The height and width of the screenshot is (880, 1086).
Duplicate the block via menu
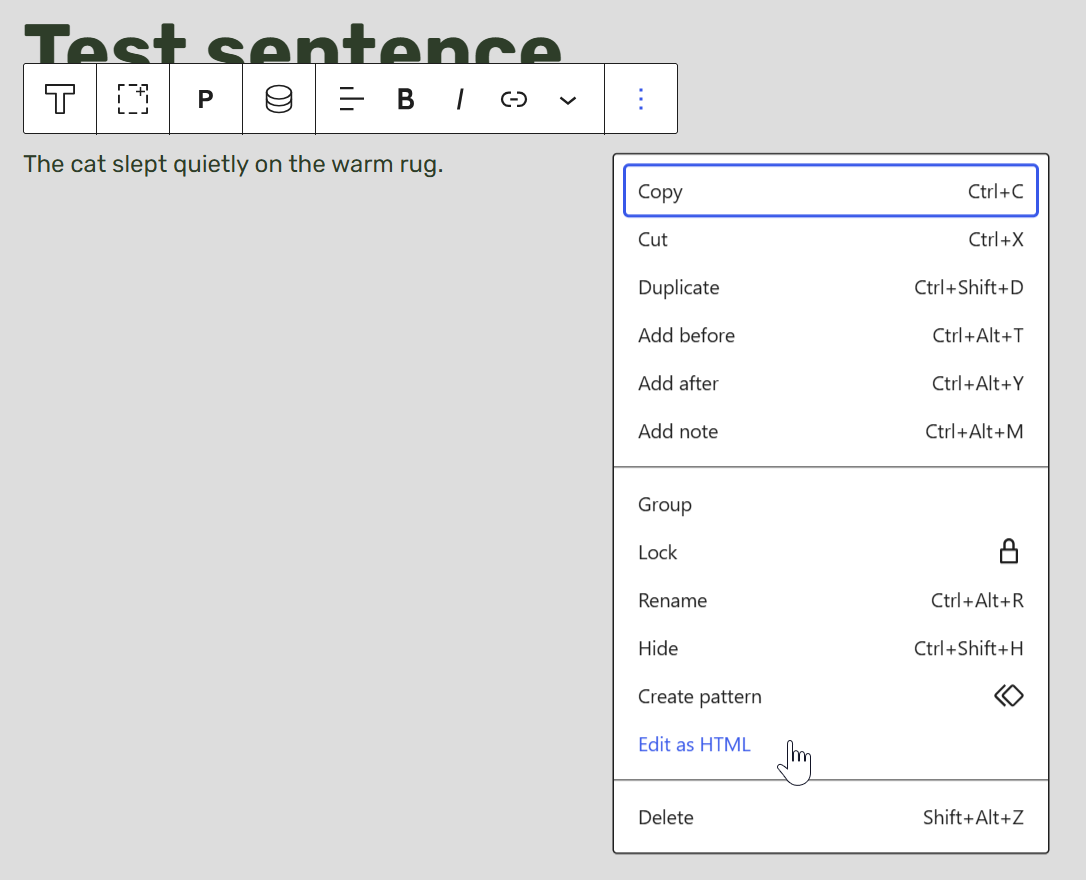click(831, 287)
